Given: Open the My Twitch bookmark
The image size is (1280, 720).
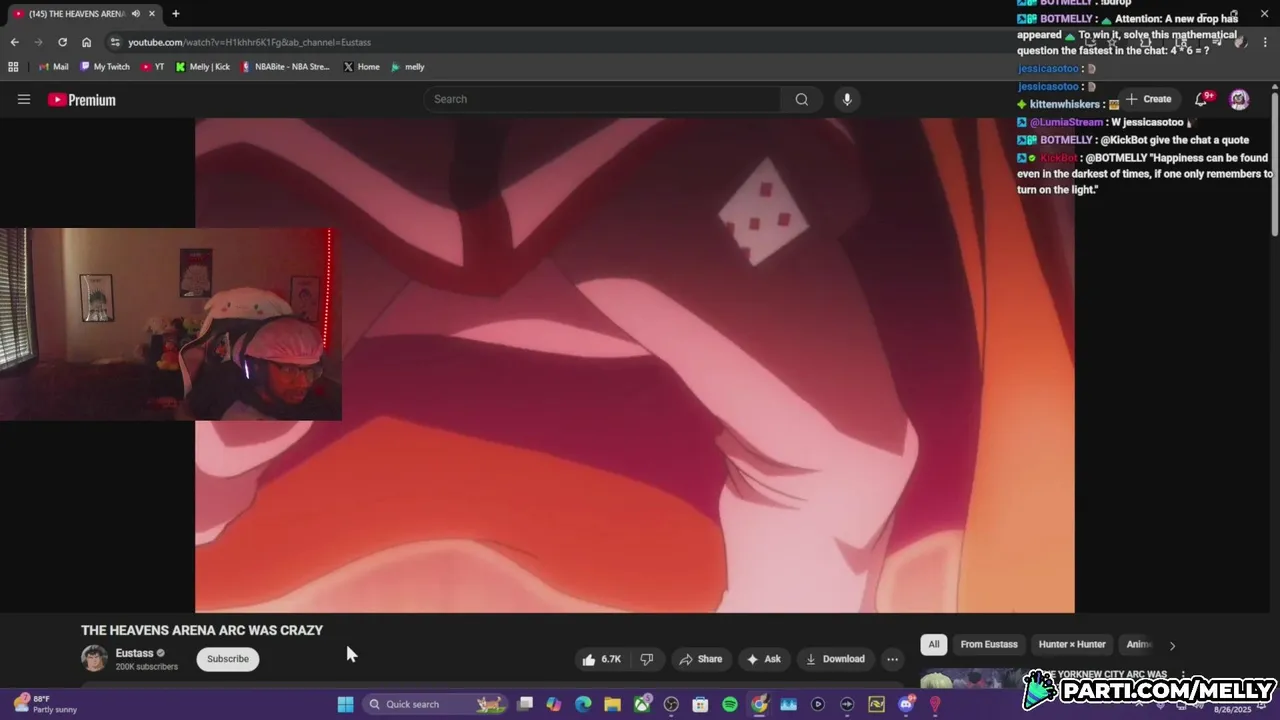Looking at the screenshot, I should [x=104, y=67].
